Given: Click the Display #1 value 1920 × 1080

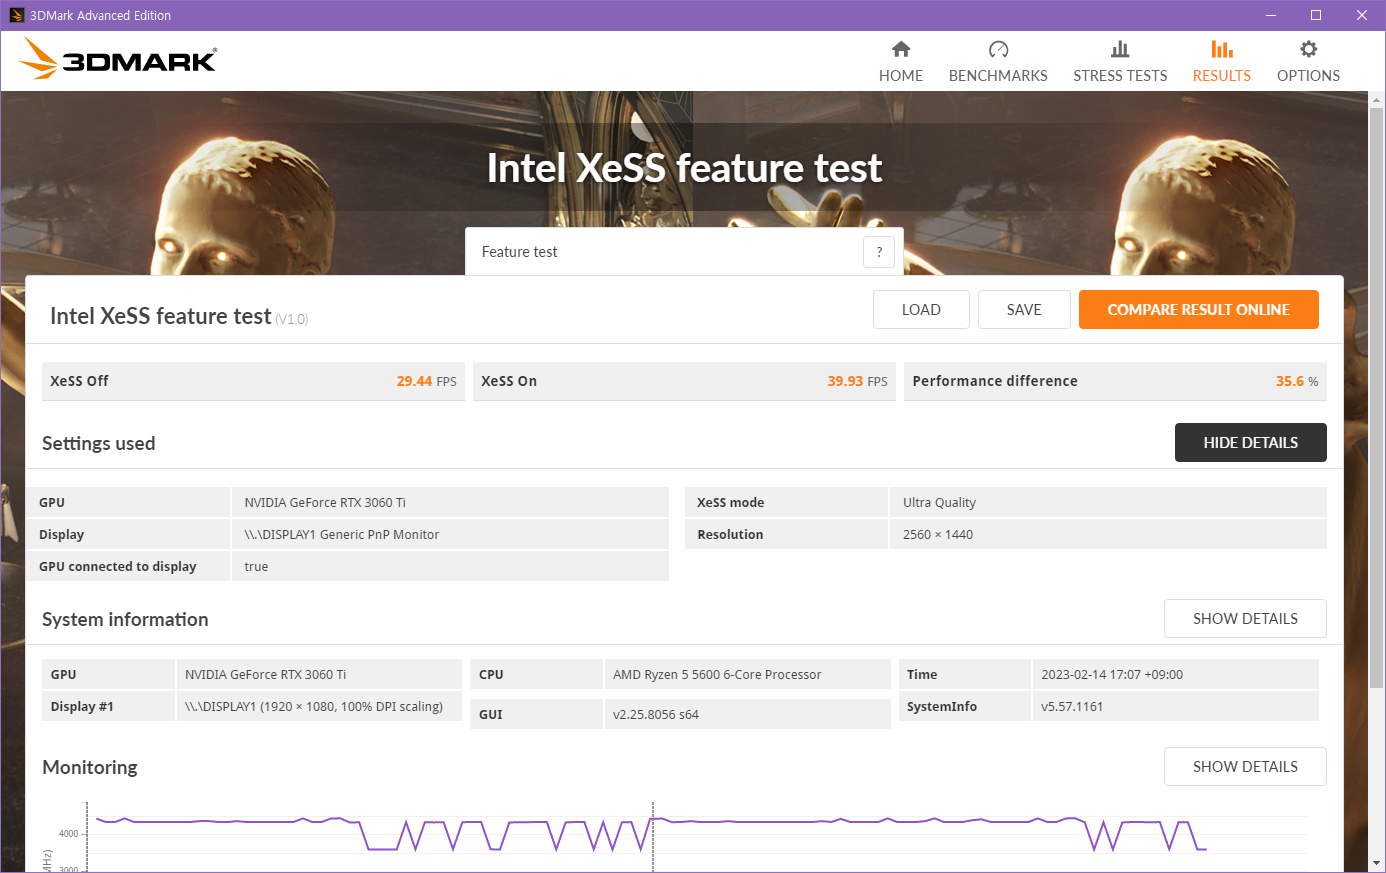Looking at the screenshot, I should click(314, 707).
